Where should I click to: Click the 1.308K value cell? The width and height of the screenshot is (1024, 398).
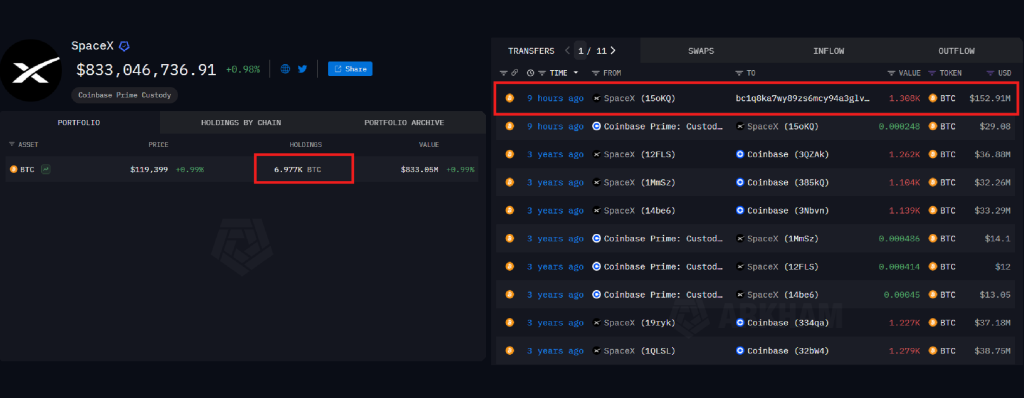click(905, 99)
